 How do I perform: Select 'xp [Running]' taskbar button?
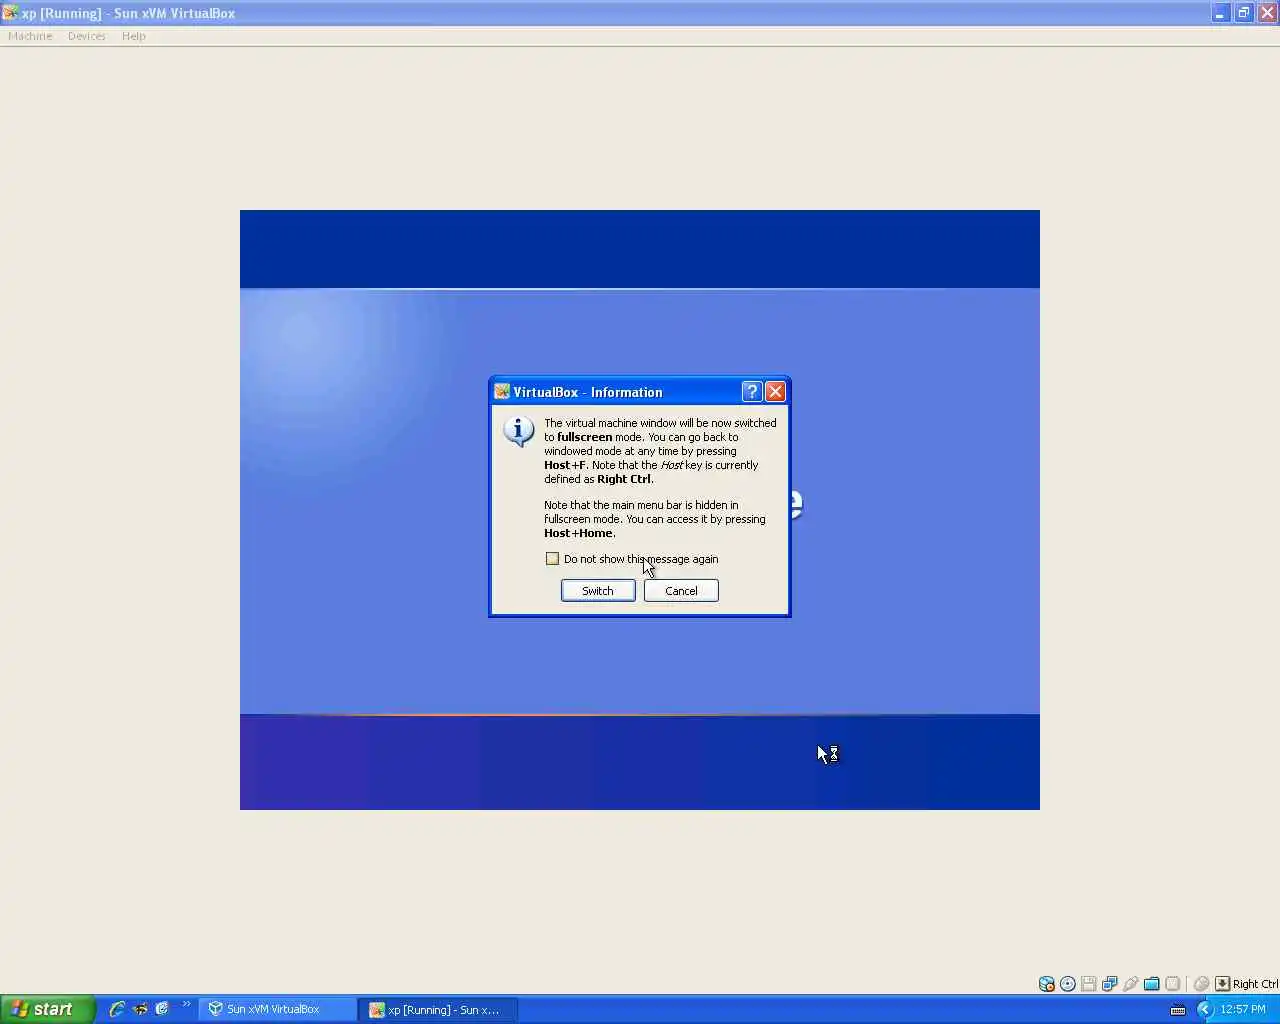439,1009
